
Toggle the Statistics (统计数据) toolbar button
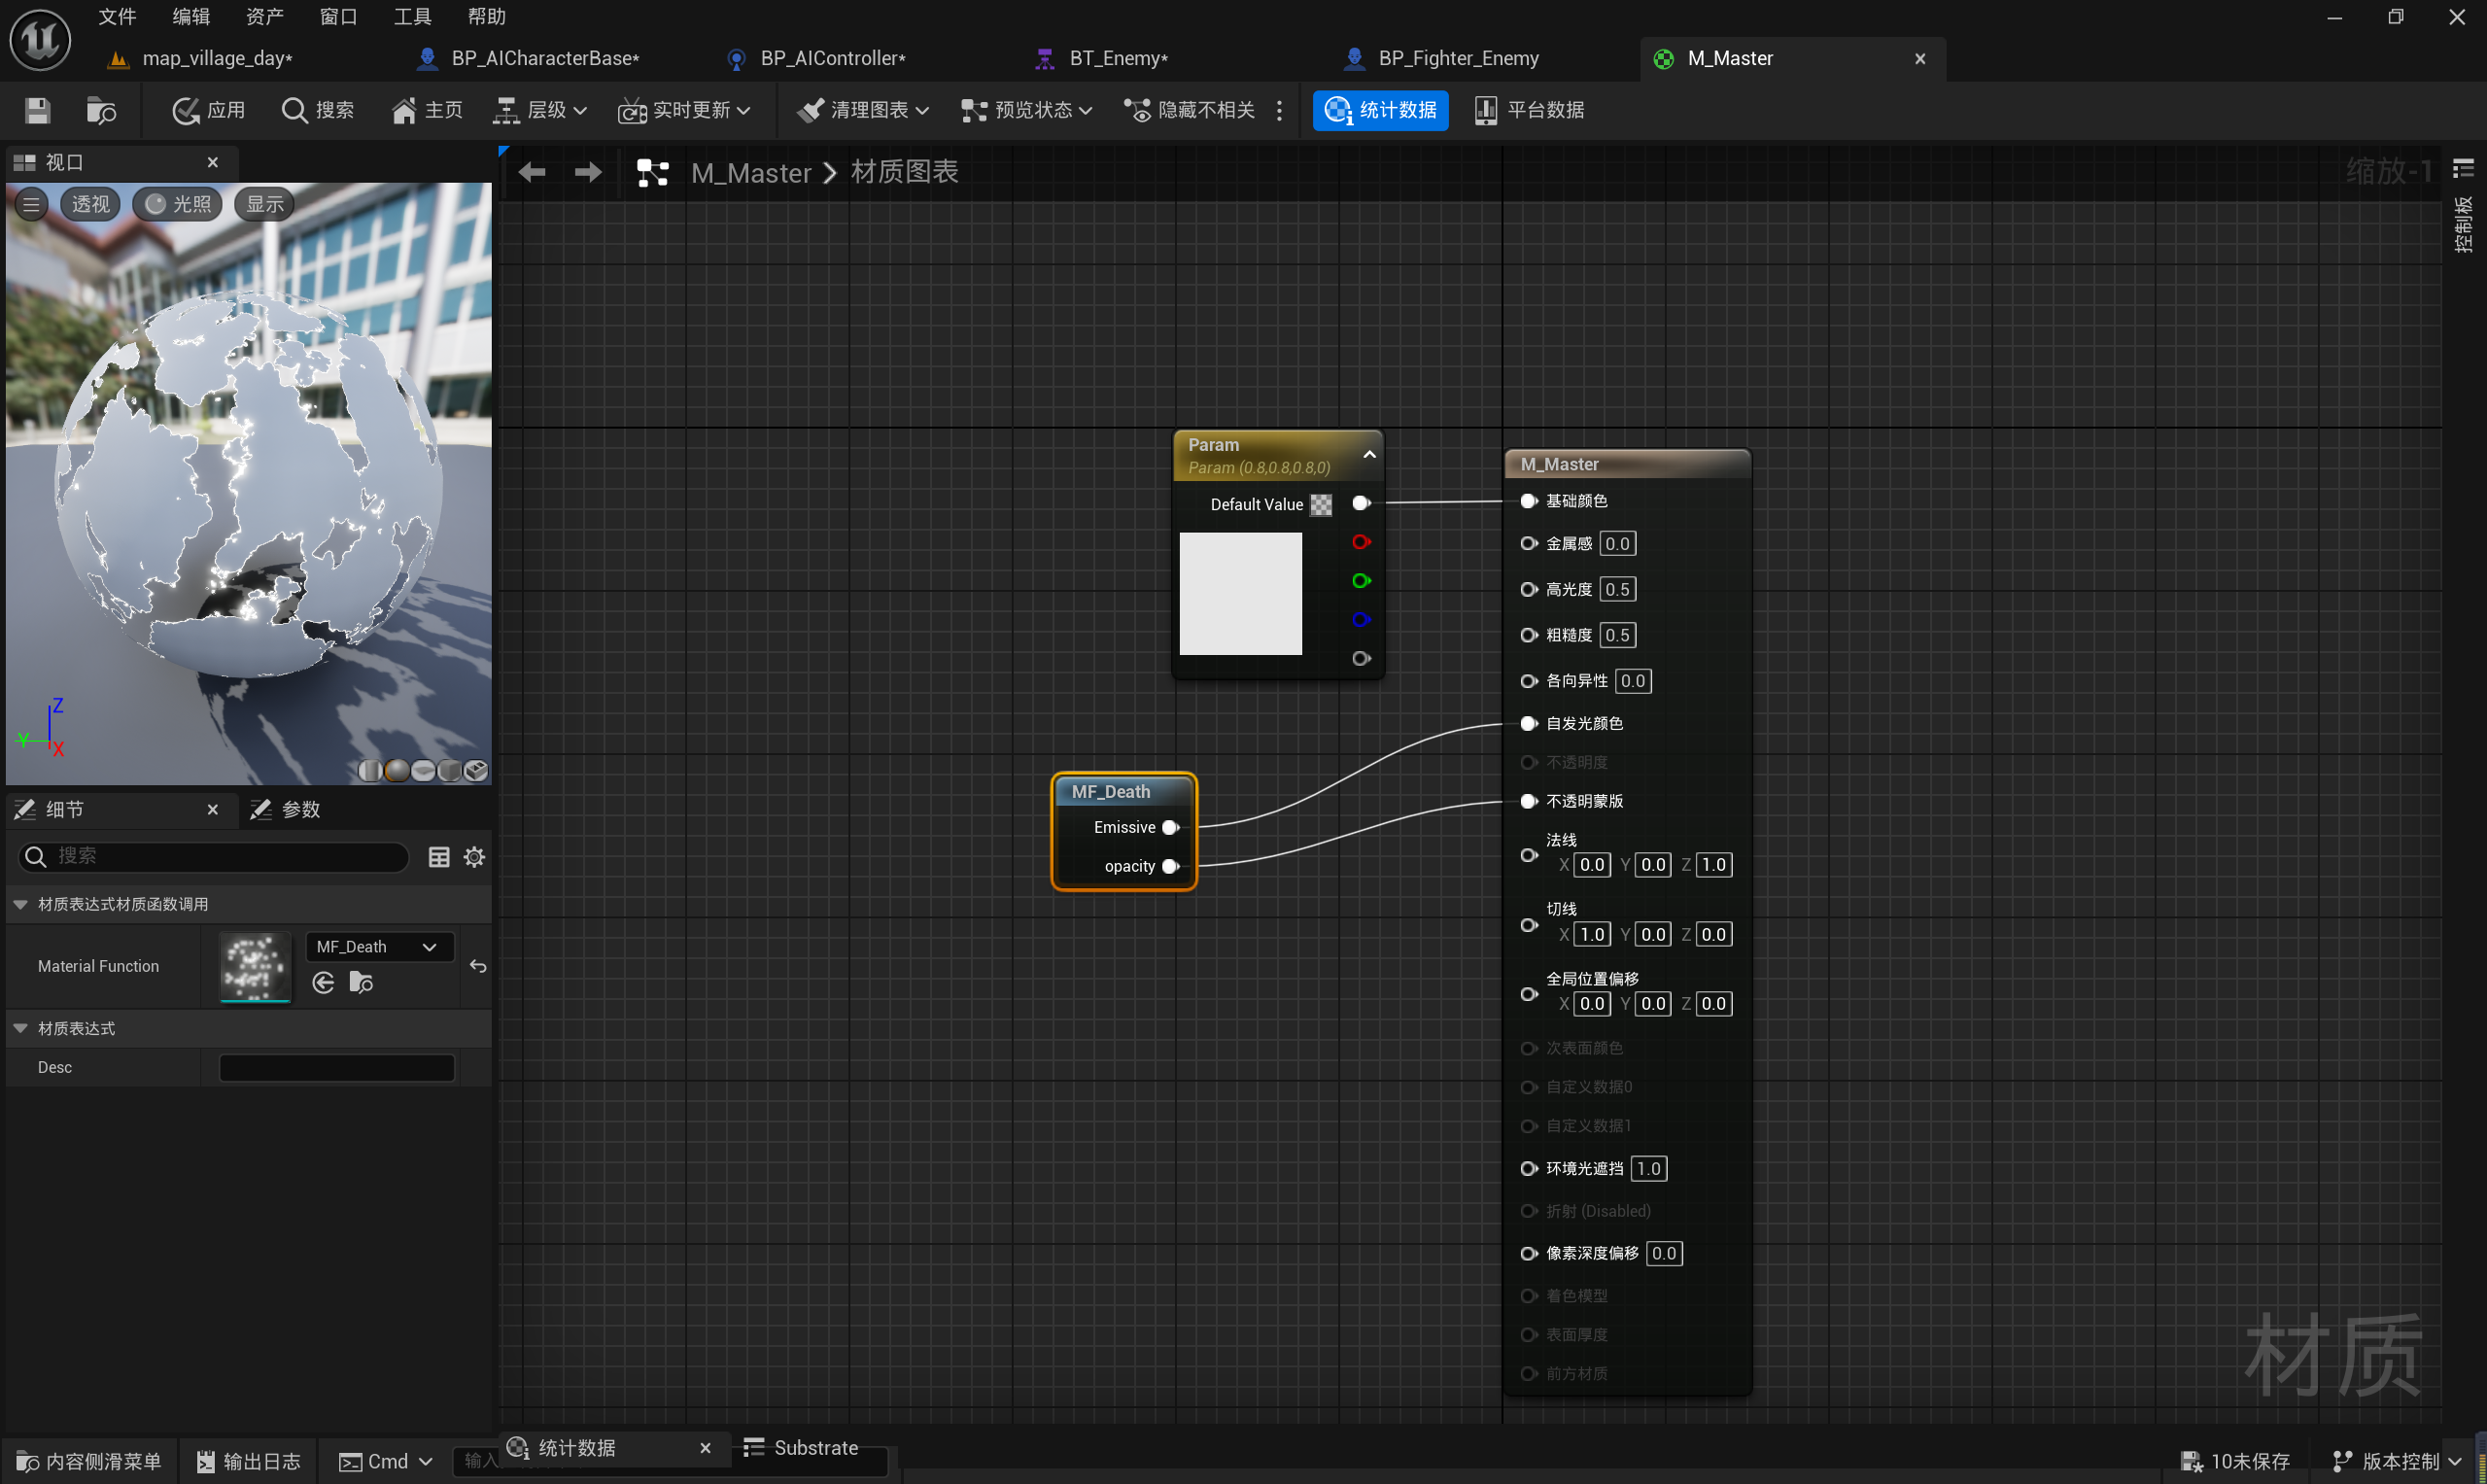tap(1380, 110)
